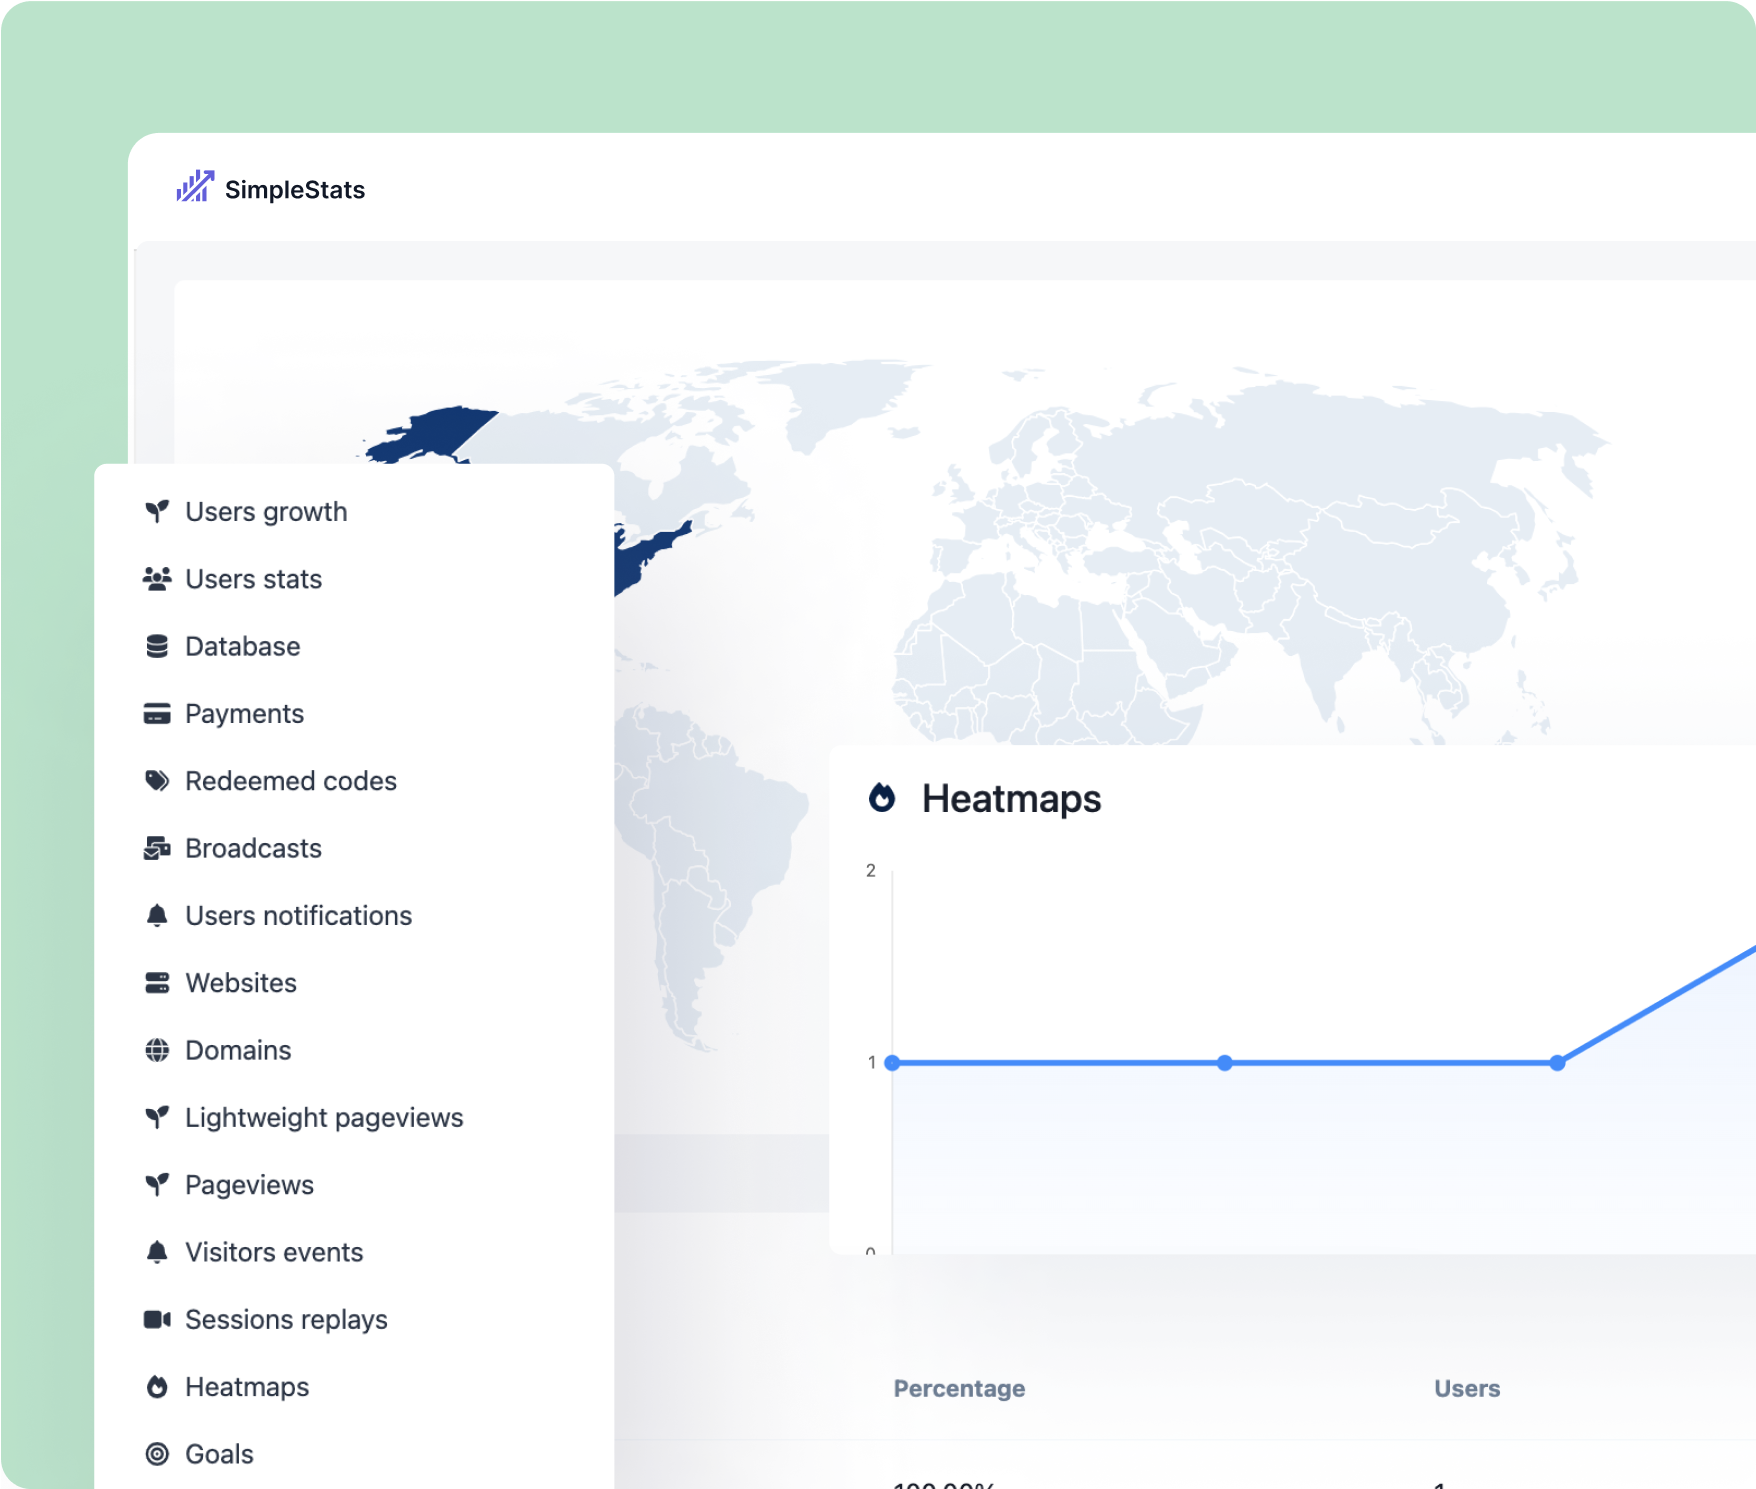1756x1489 pixels.
Task: Click the Visitors events bell icon
Action: (x=157, y=1252)
